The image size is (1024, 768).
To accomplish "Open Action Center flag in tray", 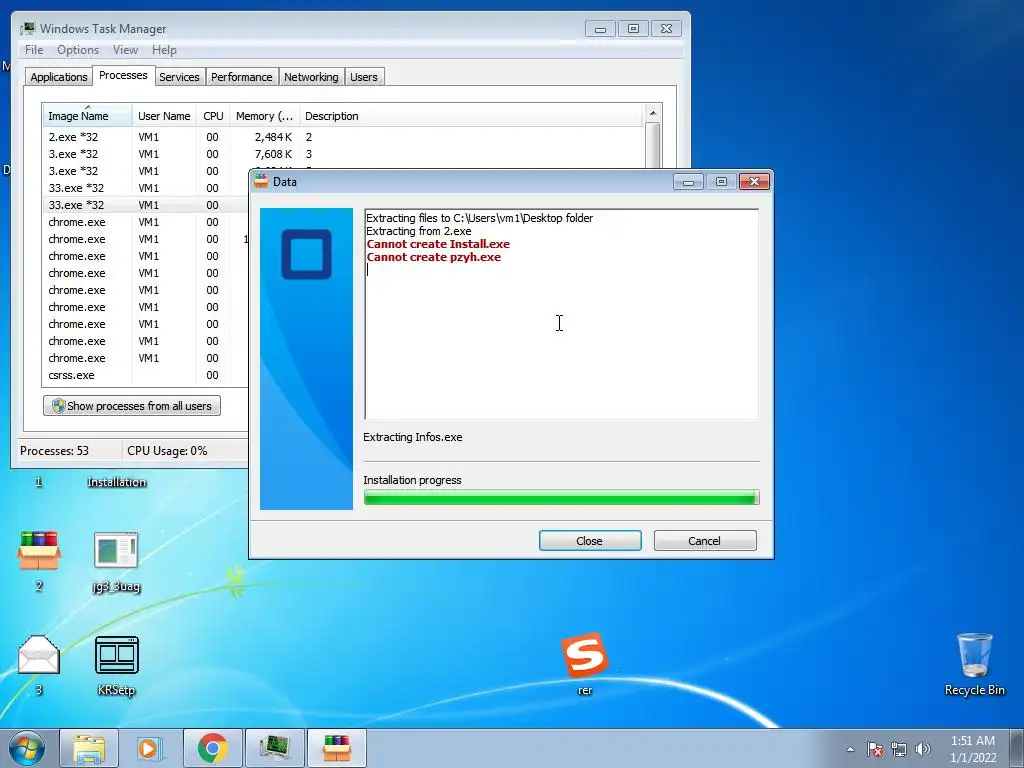I will click(x=875, y=749).
